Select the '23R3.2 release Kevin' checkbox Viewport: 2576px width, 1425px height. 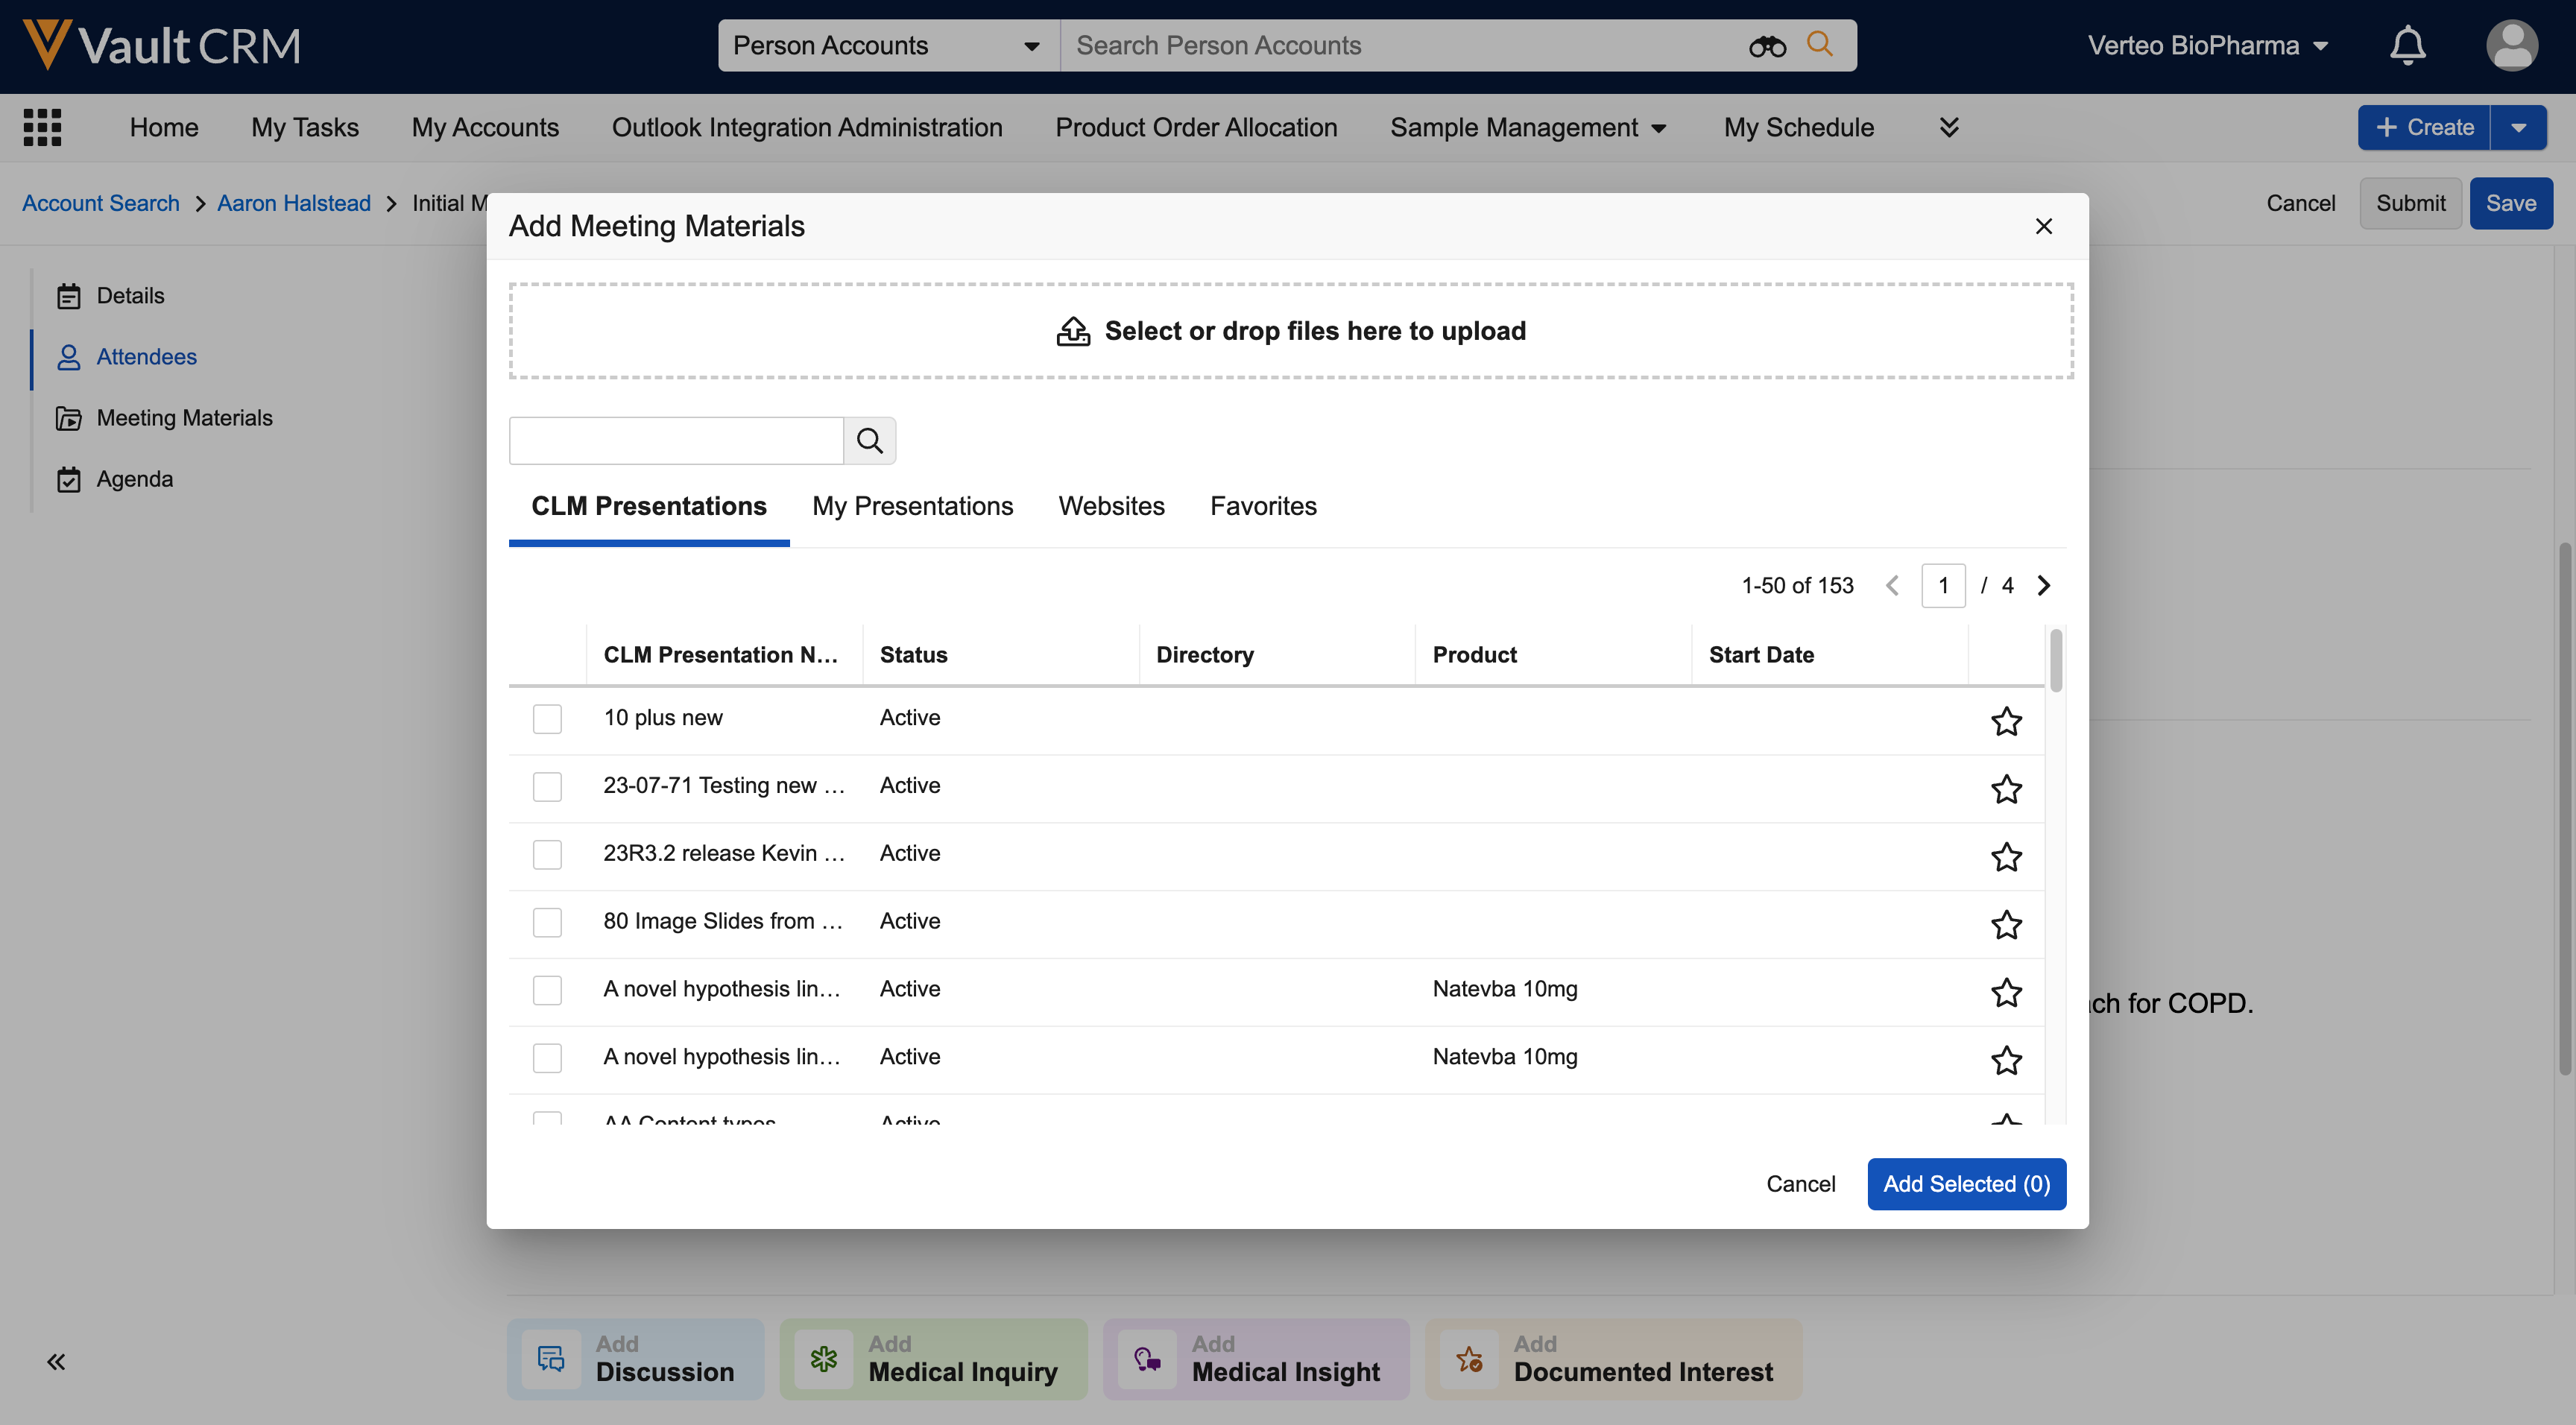547,854
